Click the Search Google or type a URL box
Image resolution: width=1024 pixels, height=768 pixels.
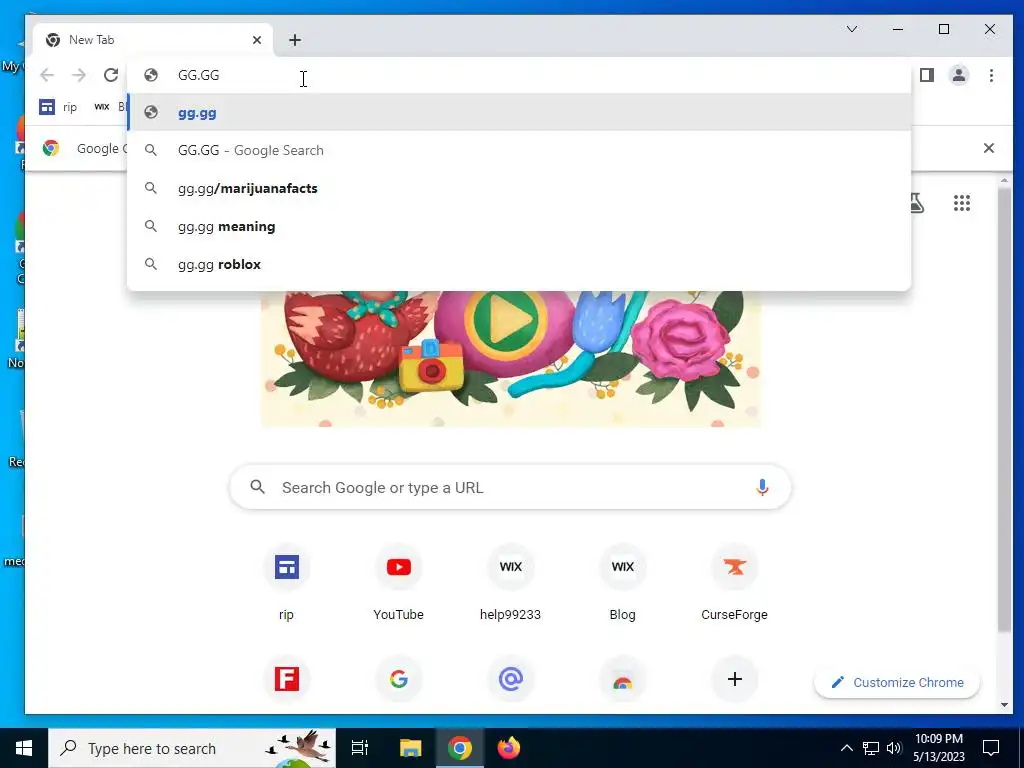510,488
